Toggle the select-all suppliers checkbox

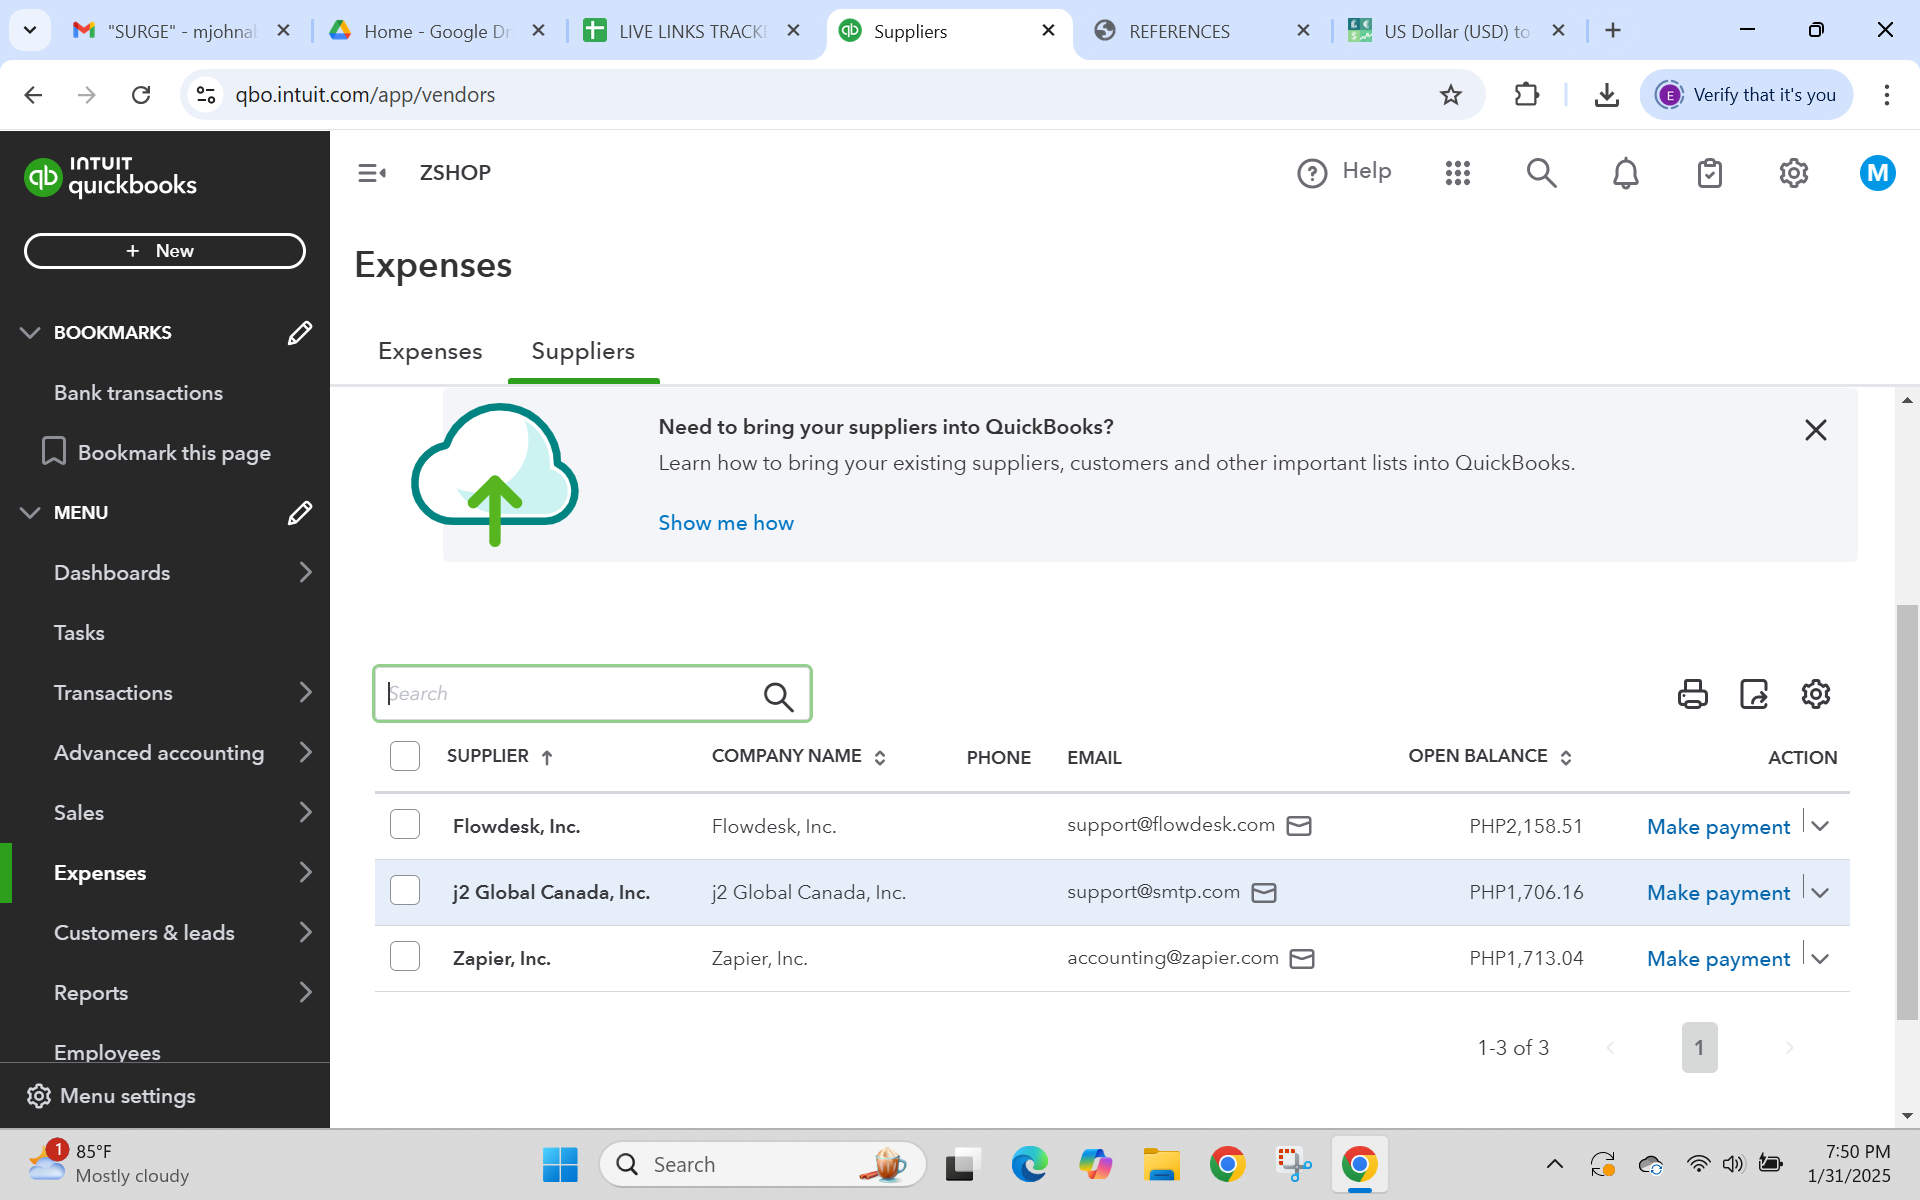coord(405,756)
